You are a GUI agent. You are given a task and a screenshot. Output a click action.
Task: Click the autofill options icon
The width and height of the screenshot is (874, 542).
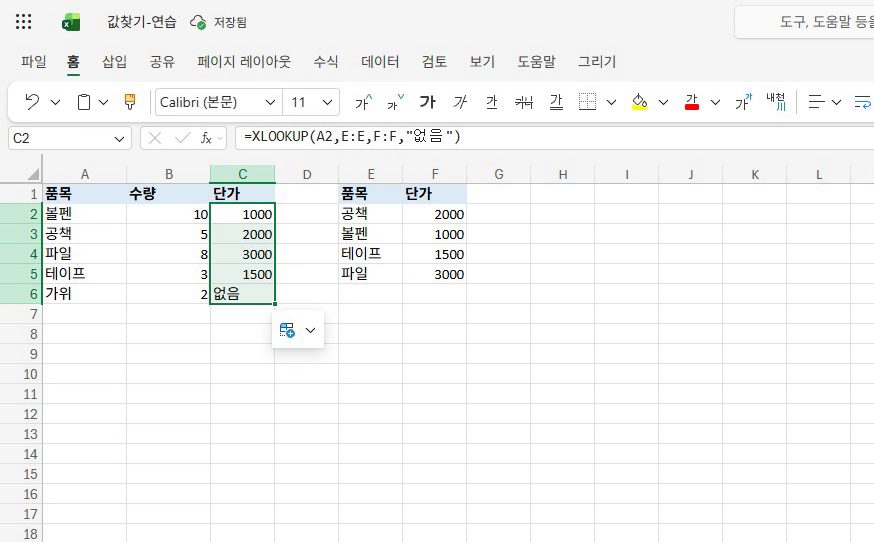pos(287,330)
